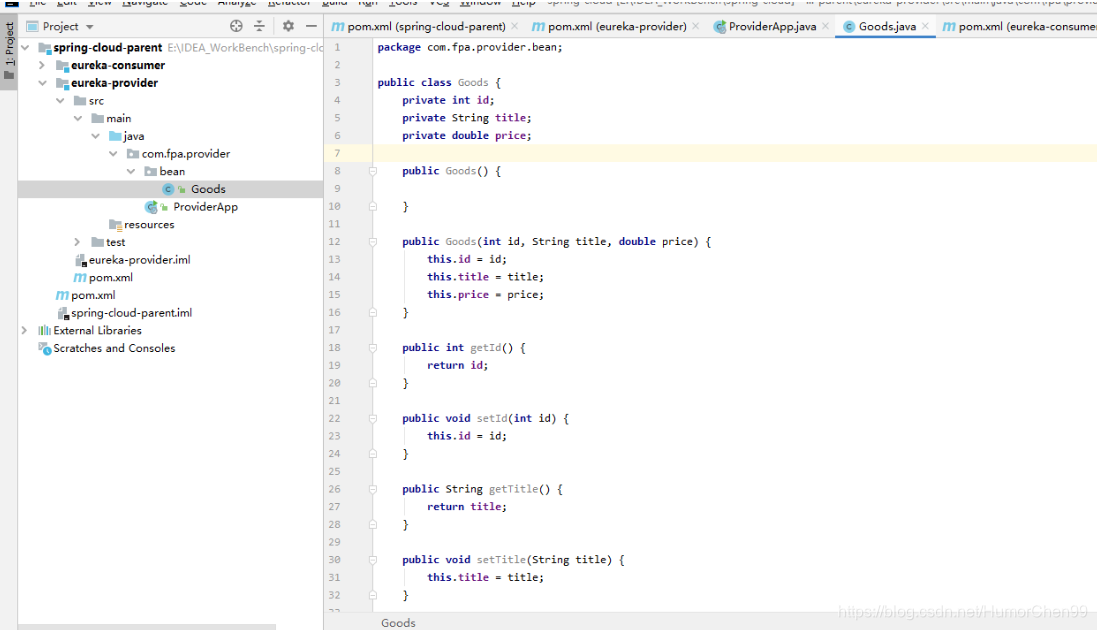This screenshot has height=630, width=1097.
Task: Click fold end marker at line 16
Action: tap(373, 313)
